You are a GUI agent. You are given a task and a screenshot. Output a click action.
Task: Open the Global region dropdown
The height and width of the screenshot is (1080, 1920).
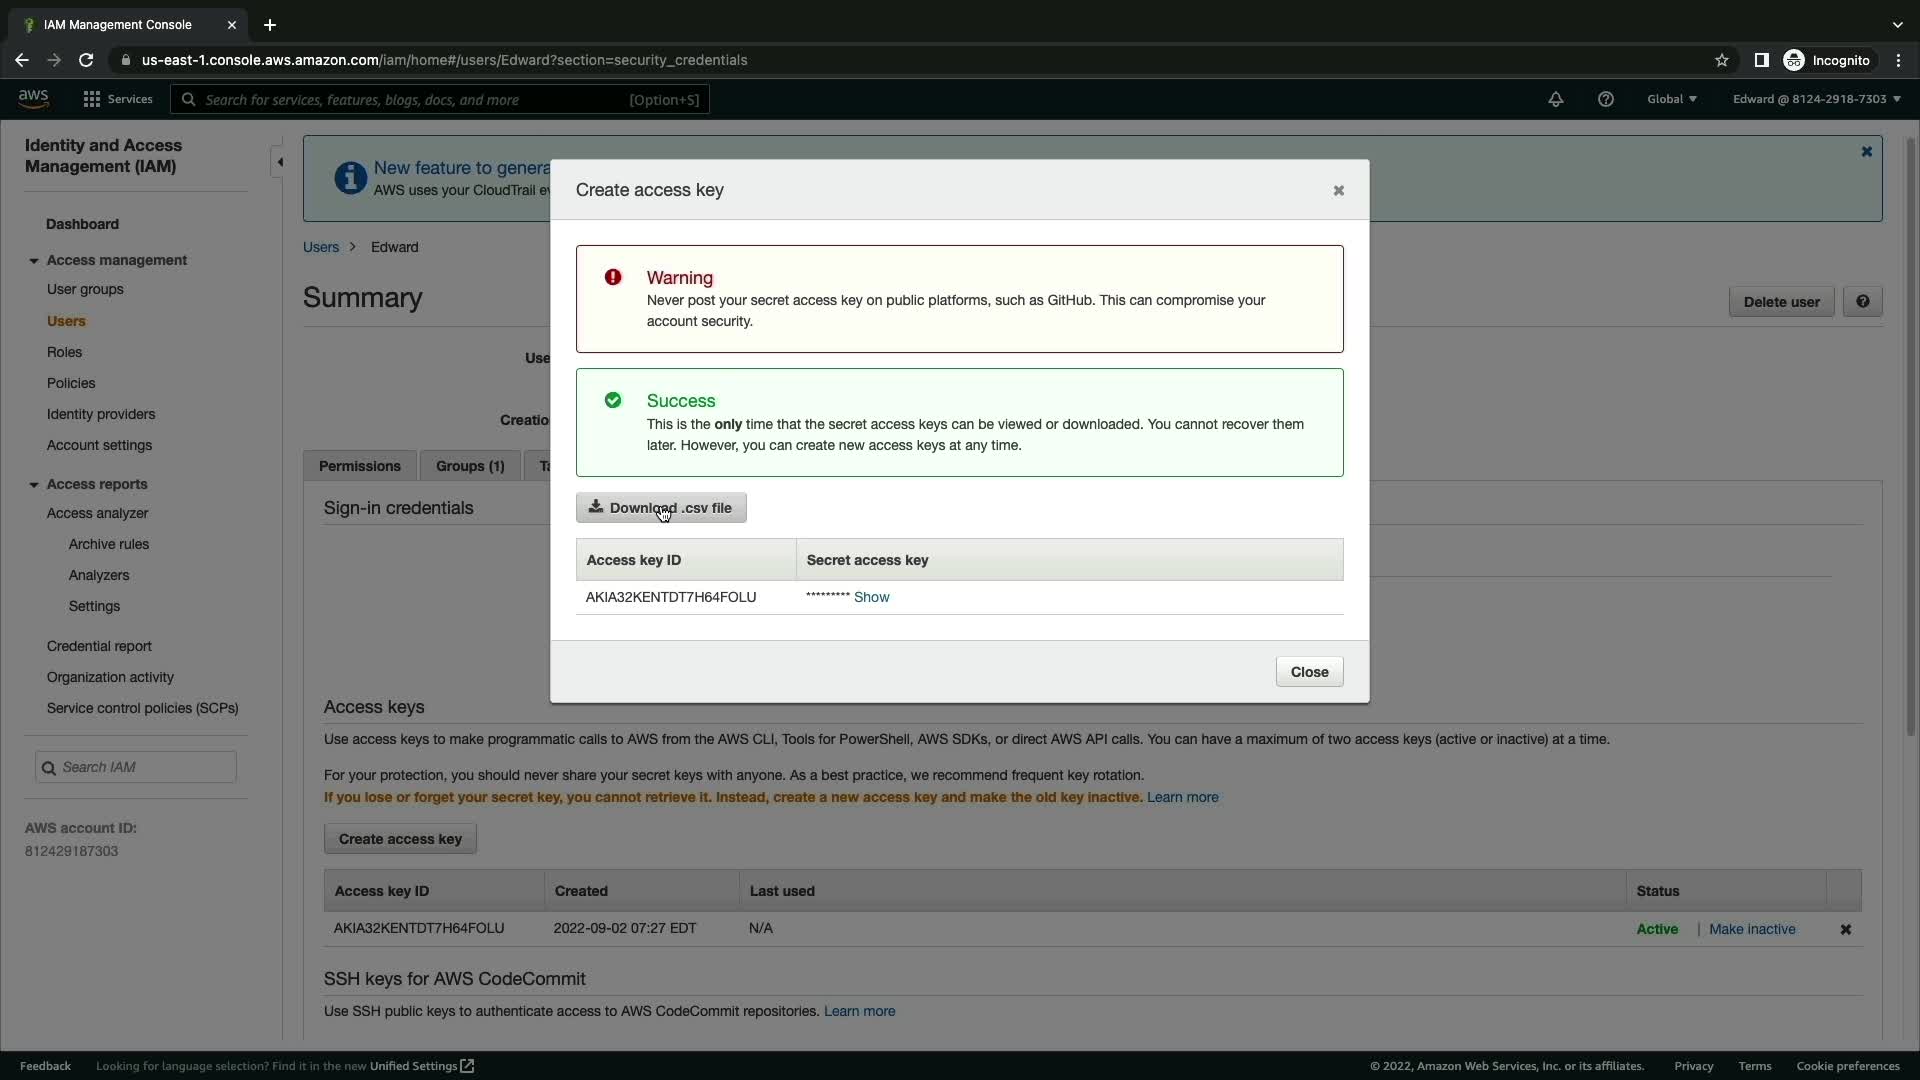click(x=1671, y=99)
